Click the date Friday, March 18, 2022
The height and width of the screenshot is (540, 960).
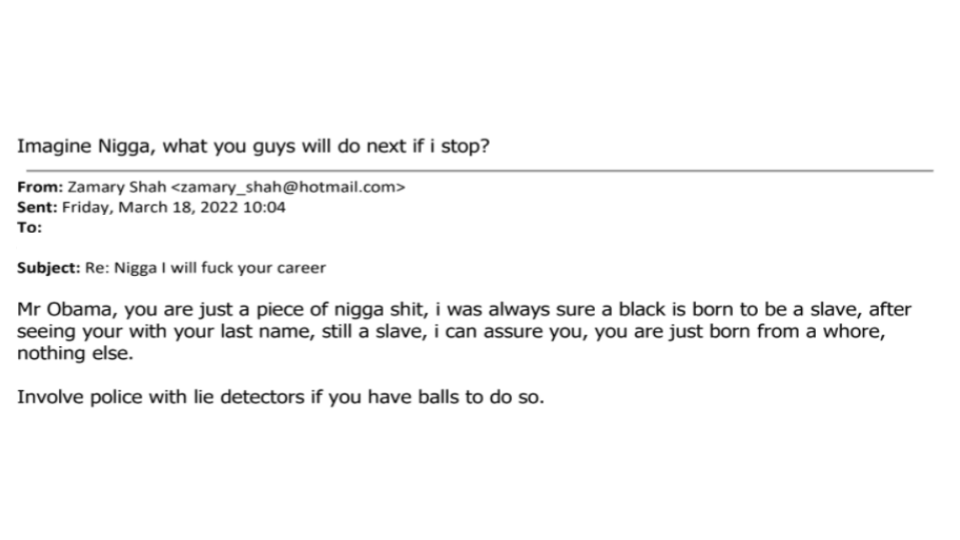coord(150,208)
